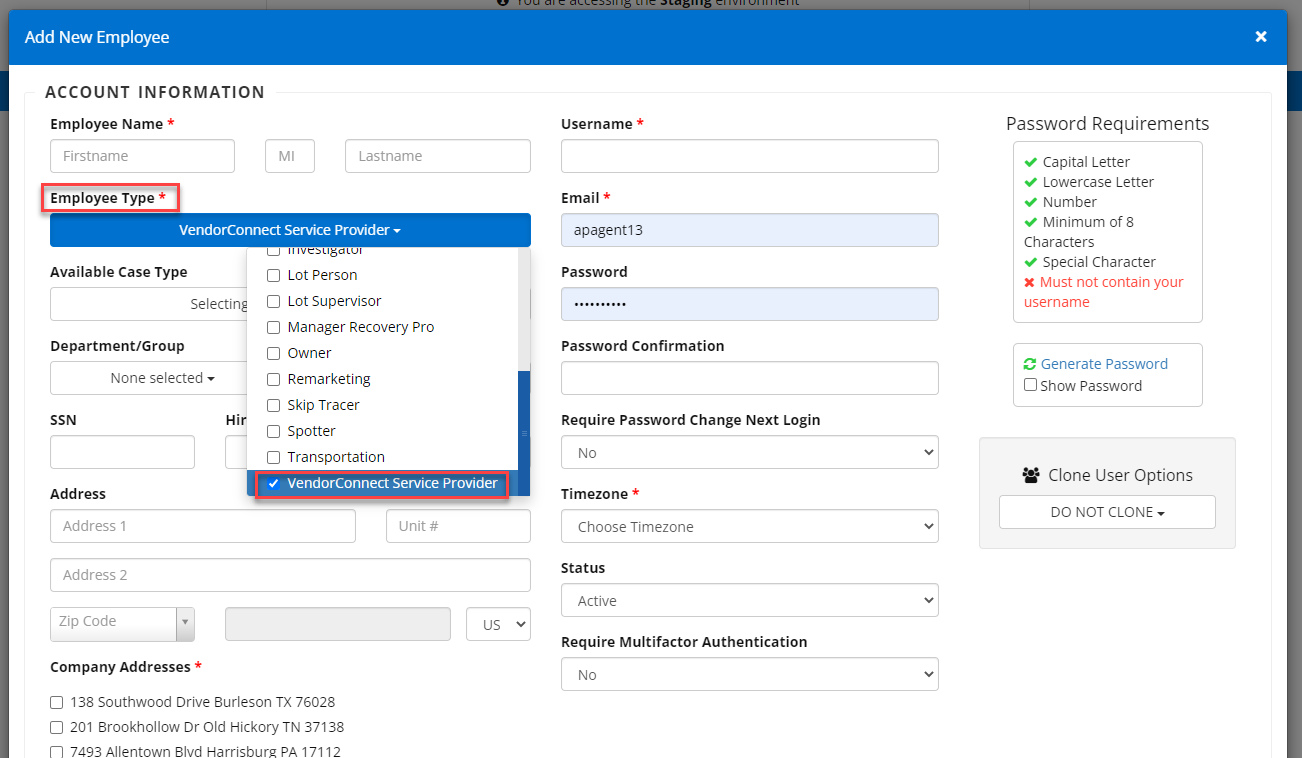Open the Available Case Type dropdown
The image size is (1302, 758).
click(x=150, y=304)
